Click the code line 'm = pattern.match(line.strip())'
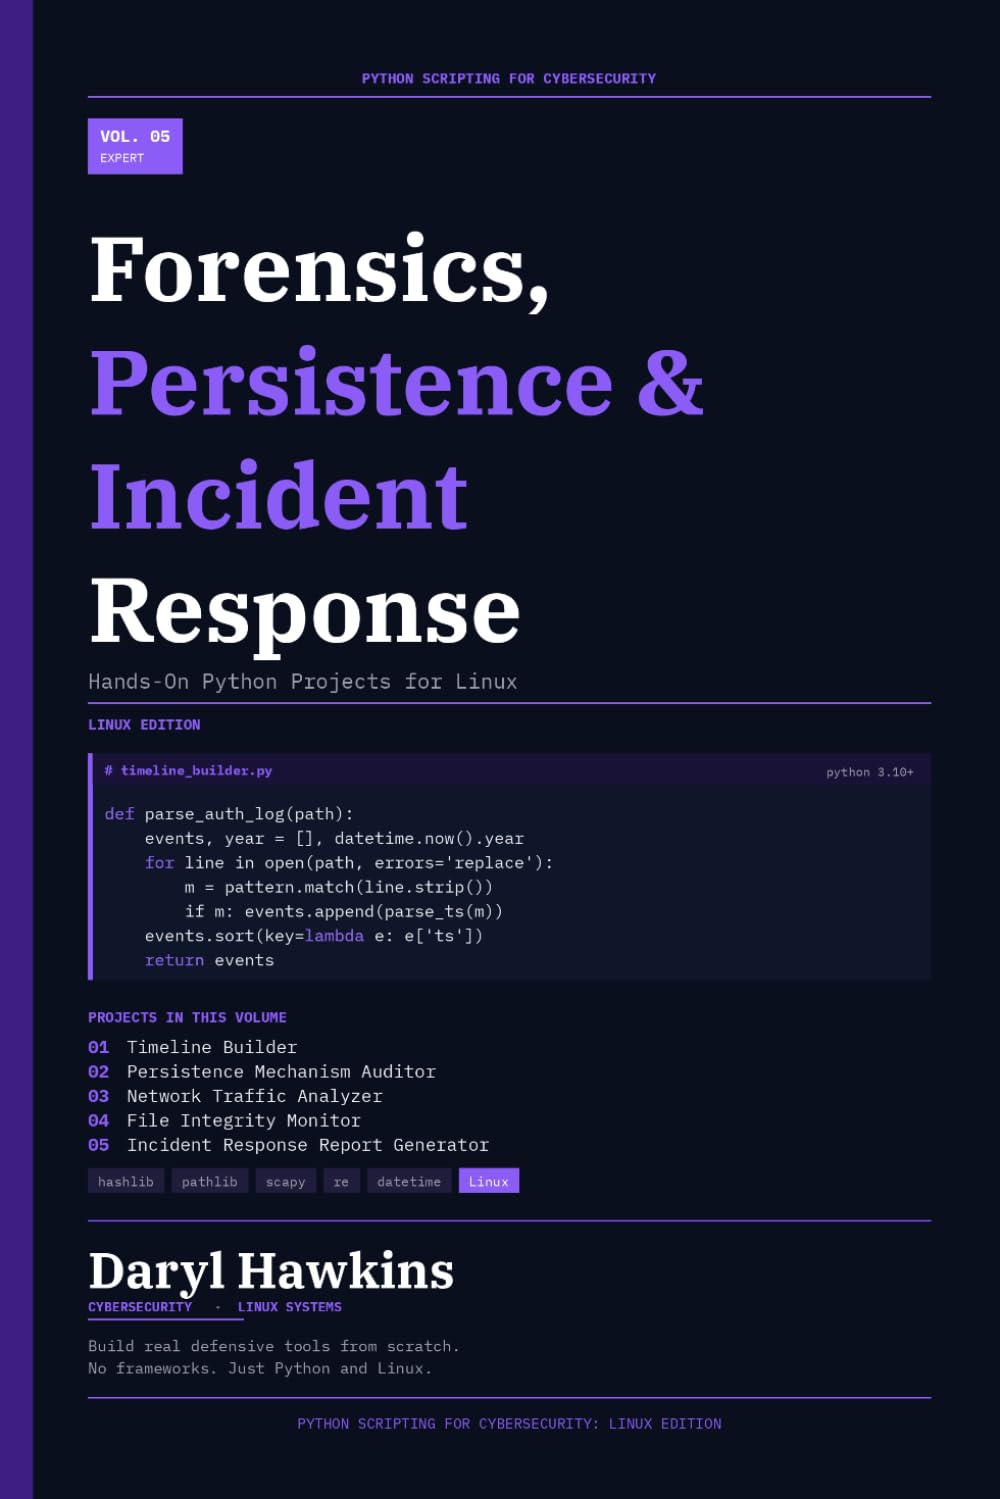This screenshot has height=1499, width=1000. pyautogui.click(x=338, y=887)
